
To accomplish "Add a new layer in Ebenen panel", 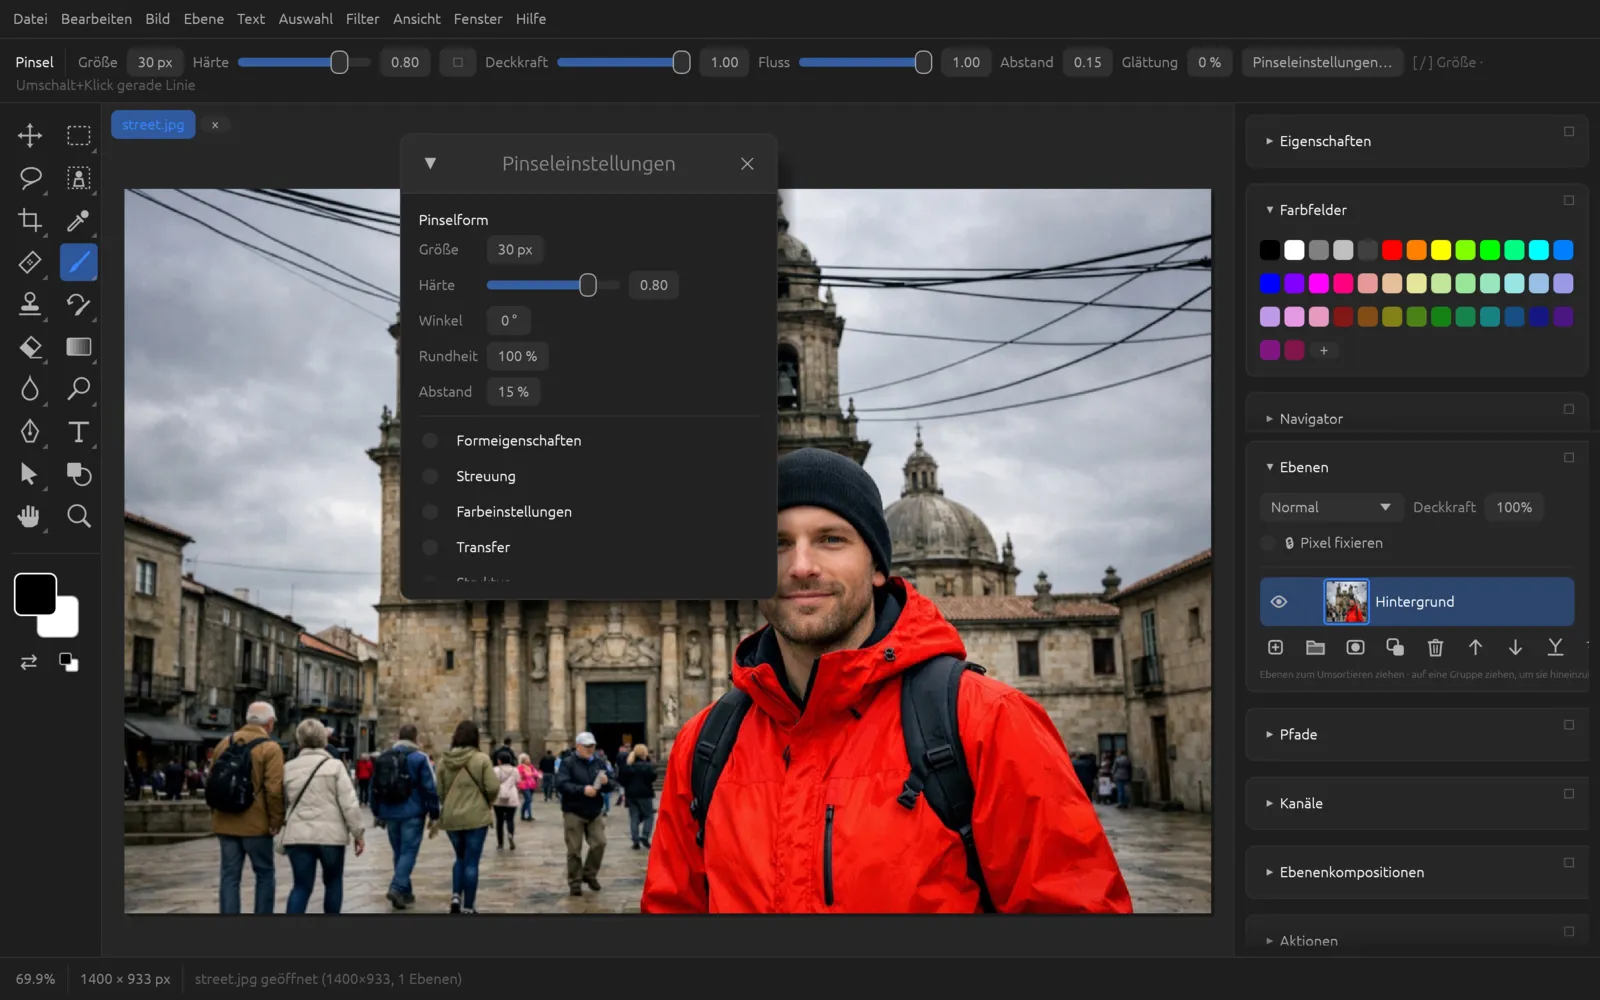I will click(1275, 647).
